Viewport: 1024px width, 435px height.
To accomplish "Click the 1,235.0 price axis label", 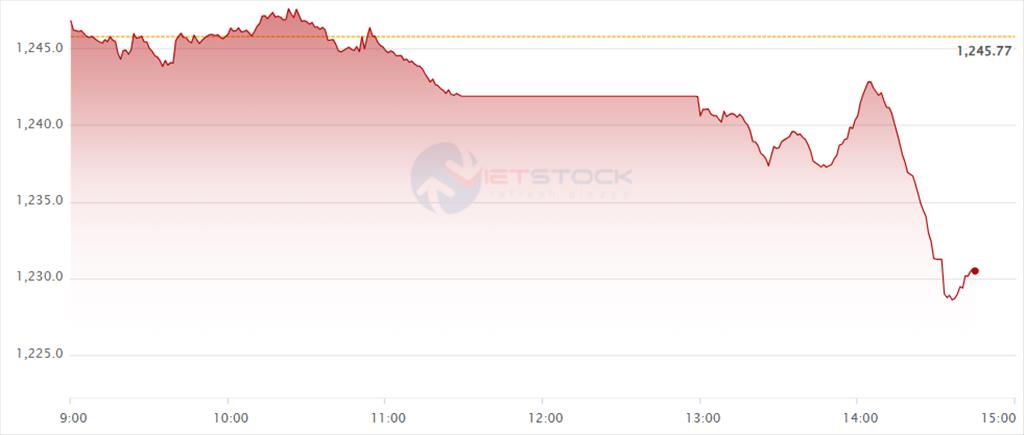I will pos(40,201).
